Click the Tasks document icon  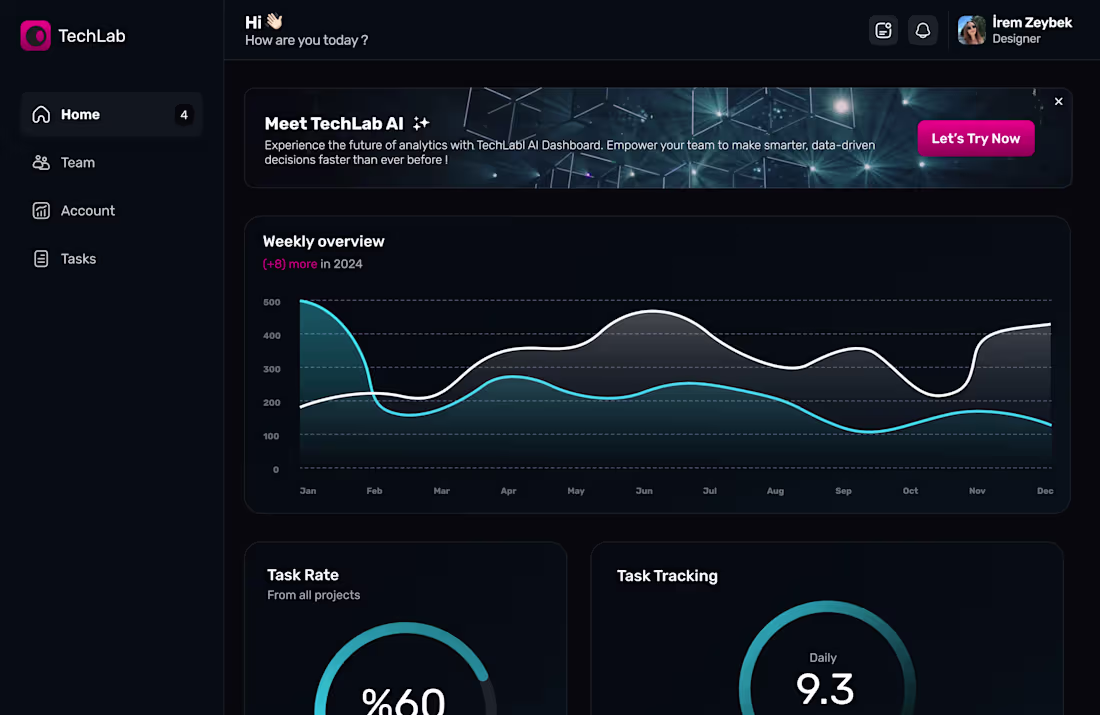pyautogui.click(x=41, y=258)
